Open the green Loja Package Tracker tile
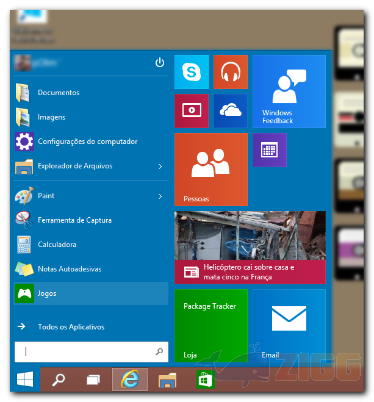Viewport: 374px width, 402px height. pos(211,326)
